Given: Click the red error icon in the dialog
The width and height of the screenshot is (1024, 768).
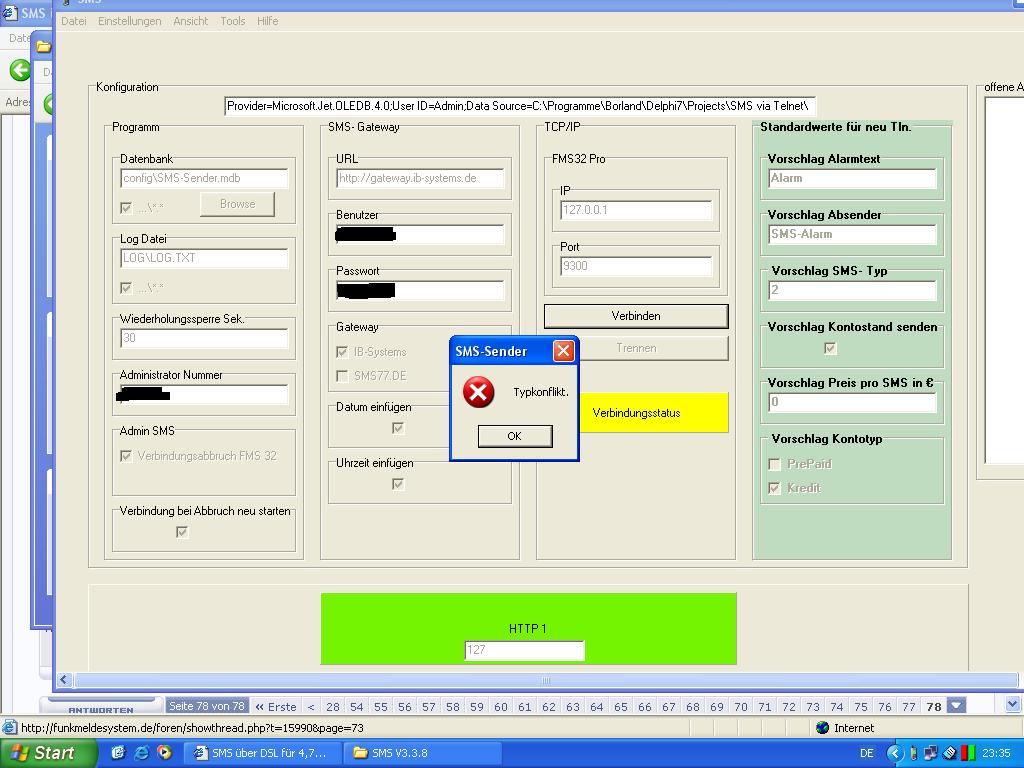Looking at the screenshot, I should point(478,392).
